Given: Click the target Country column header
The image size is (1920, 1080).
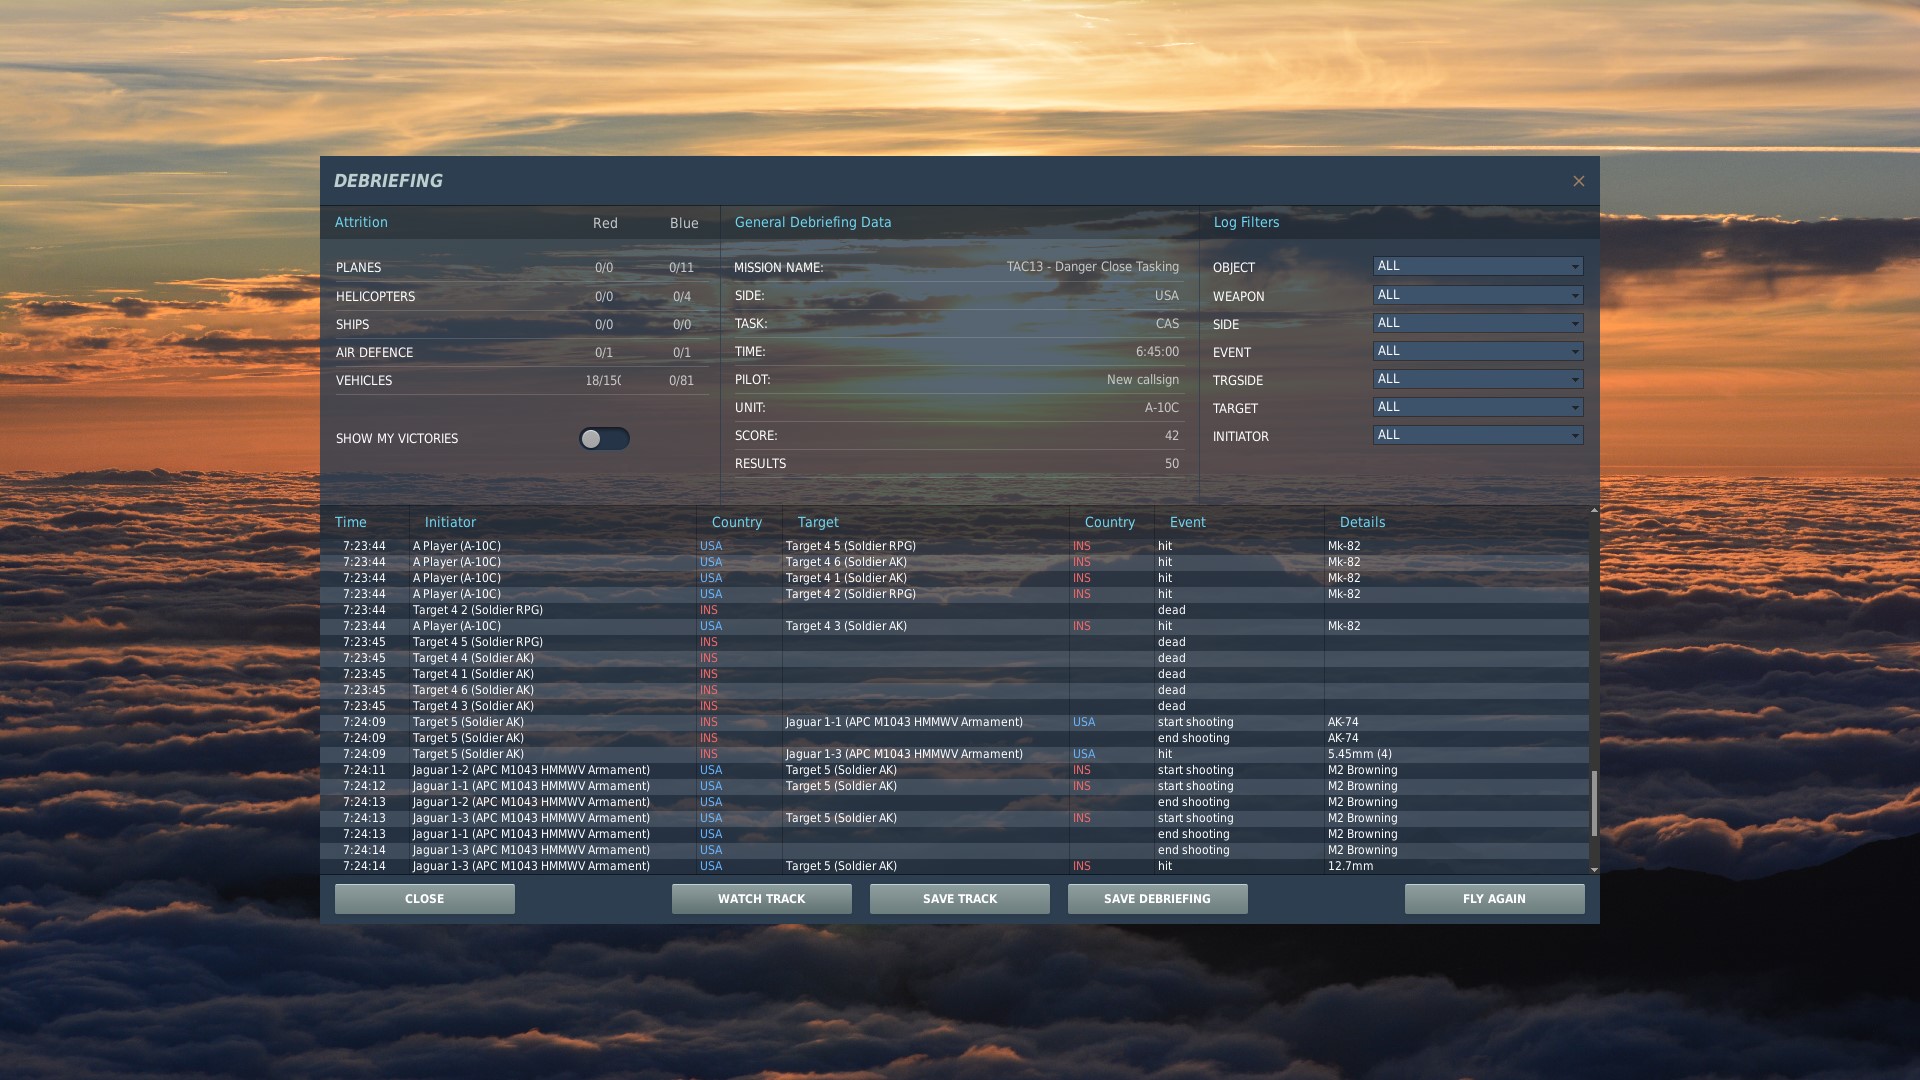Looking at the screenshot, I should point(1109,522).
